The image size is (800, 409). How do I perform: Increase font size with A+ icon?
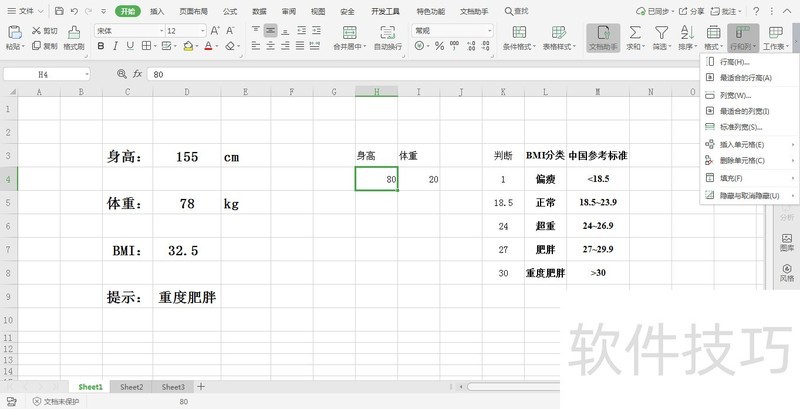click(215, 31)
